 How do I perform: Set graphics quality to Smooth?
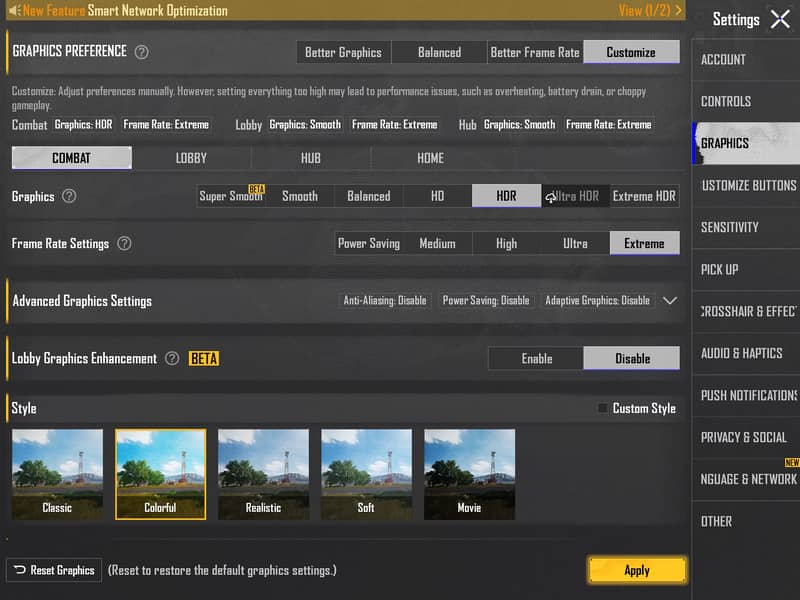tap(299, 196)
